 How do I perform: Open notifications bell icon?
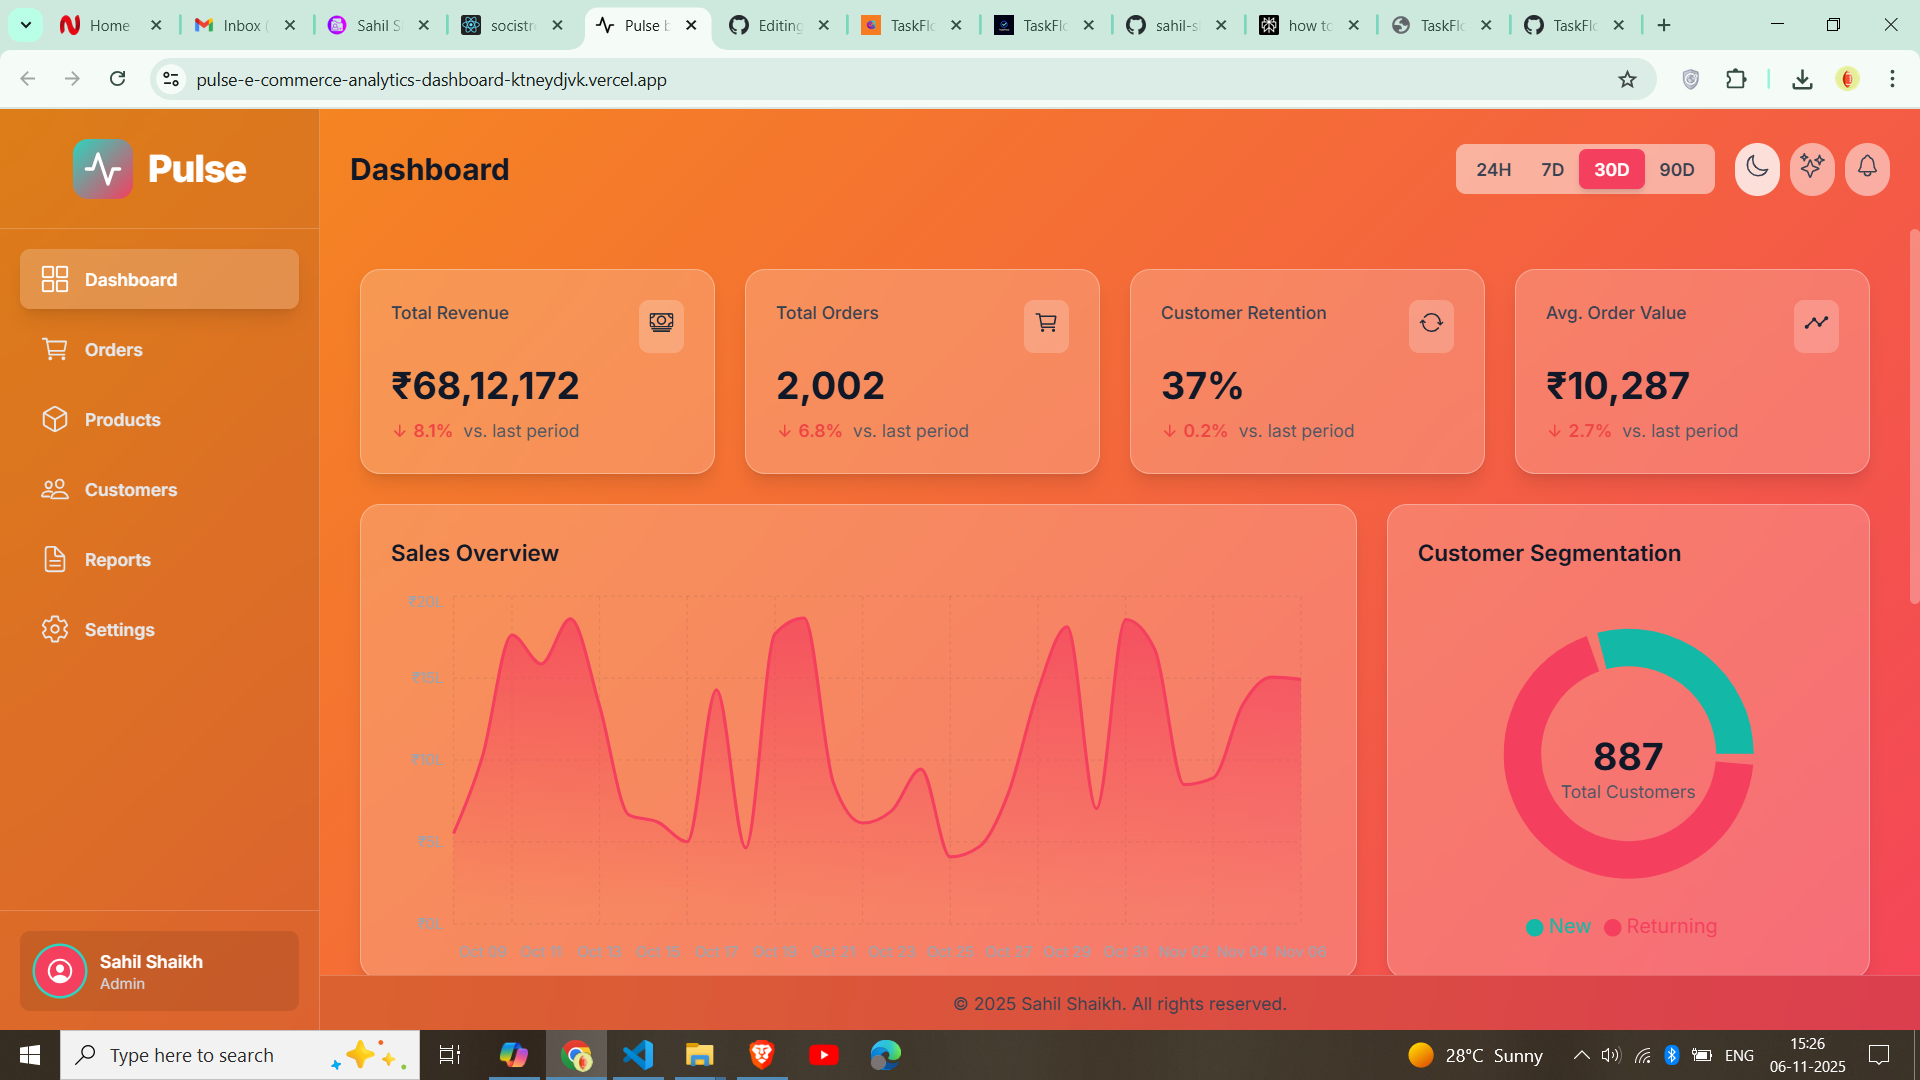pos(1867,168)
